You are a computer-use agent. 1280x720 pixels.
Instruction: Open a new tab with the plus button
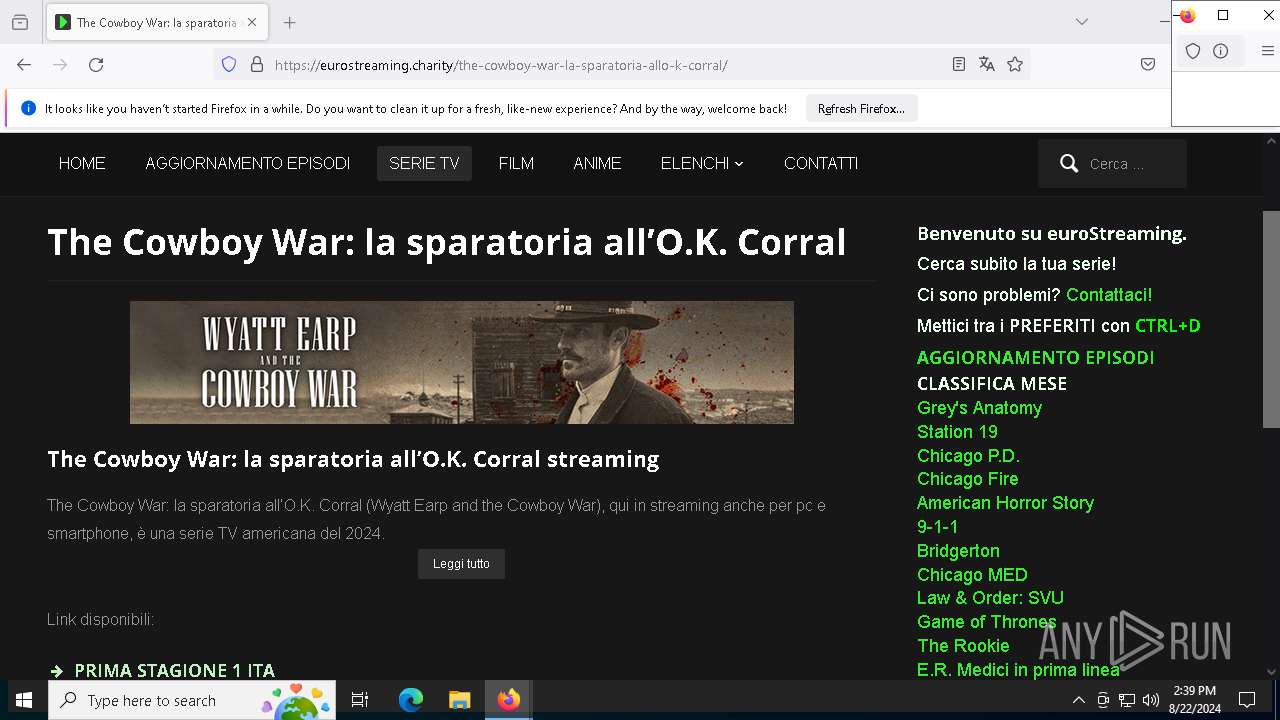point(289,22)
